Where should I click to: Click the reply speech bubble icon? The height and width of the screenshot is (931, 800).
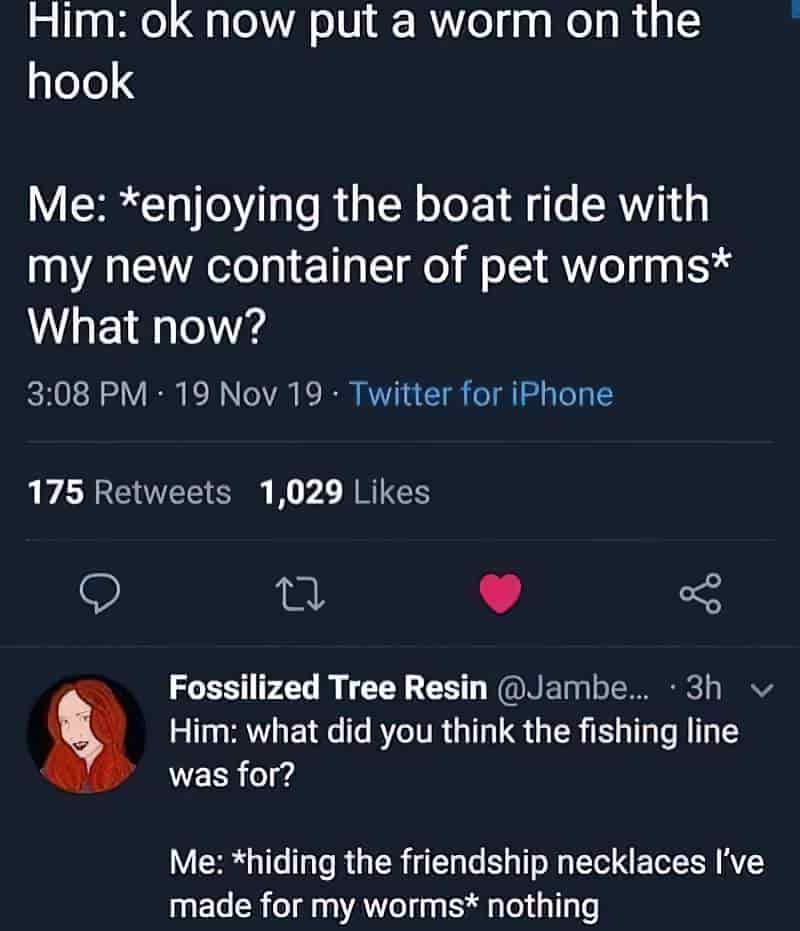point(100,593)
